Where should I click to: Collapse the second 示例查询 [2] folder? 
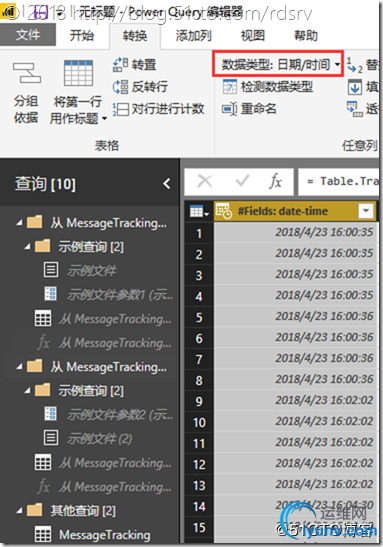pos(28,391)
